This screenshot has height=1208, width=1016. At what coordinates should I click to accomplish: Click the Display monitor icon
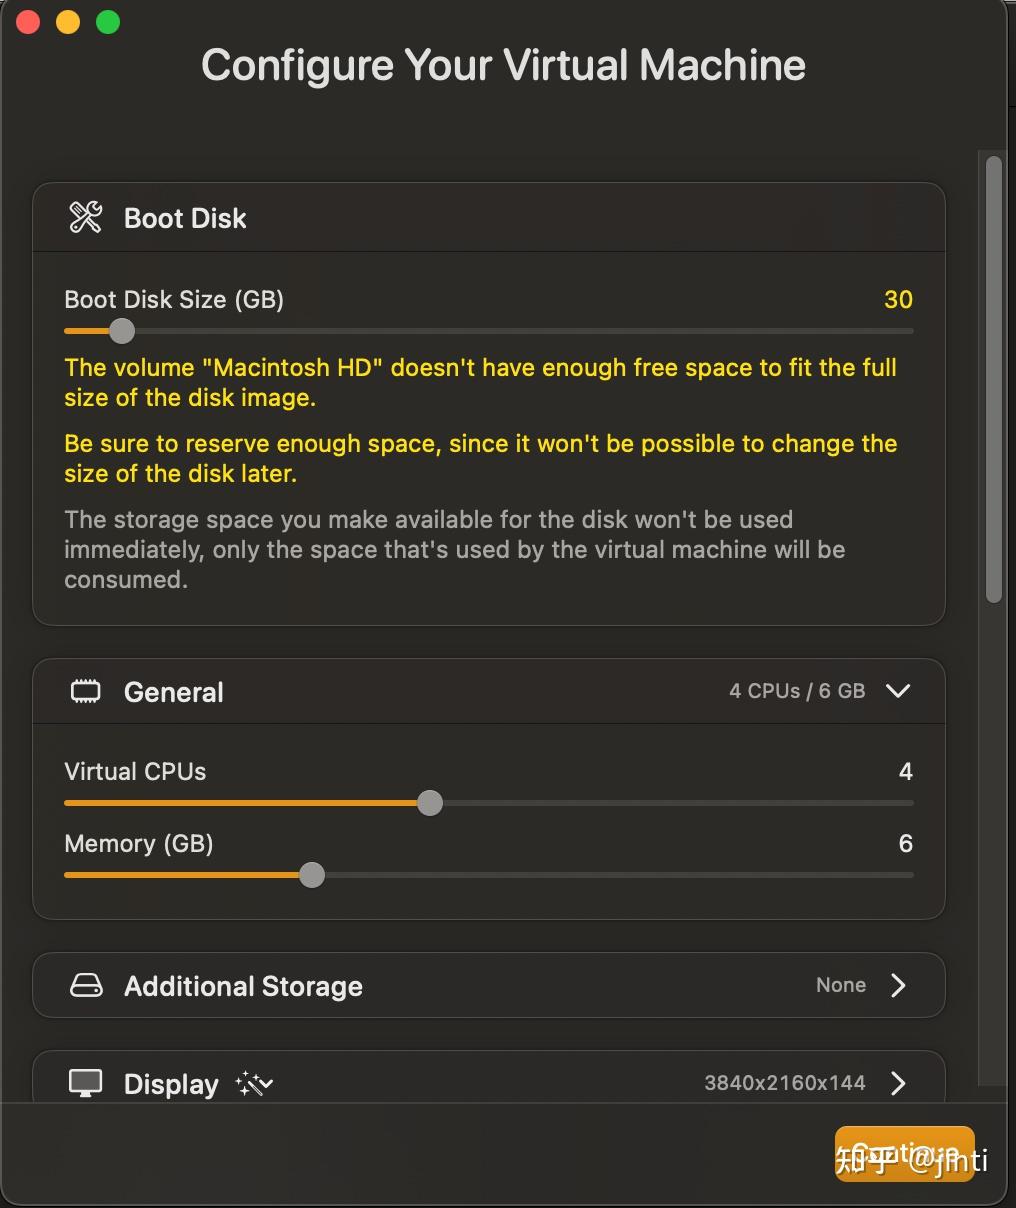coord(86,1084)
